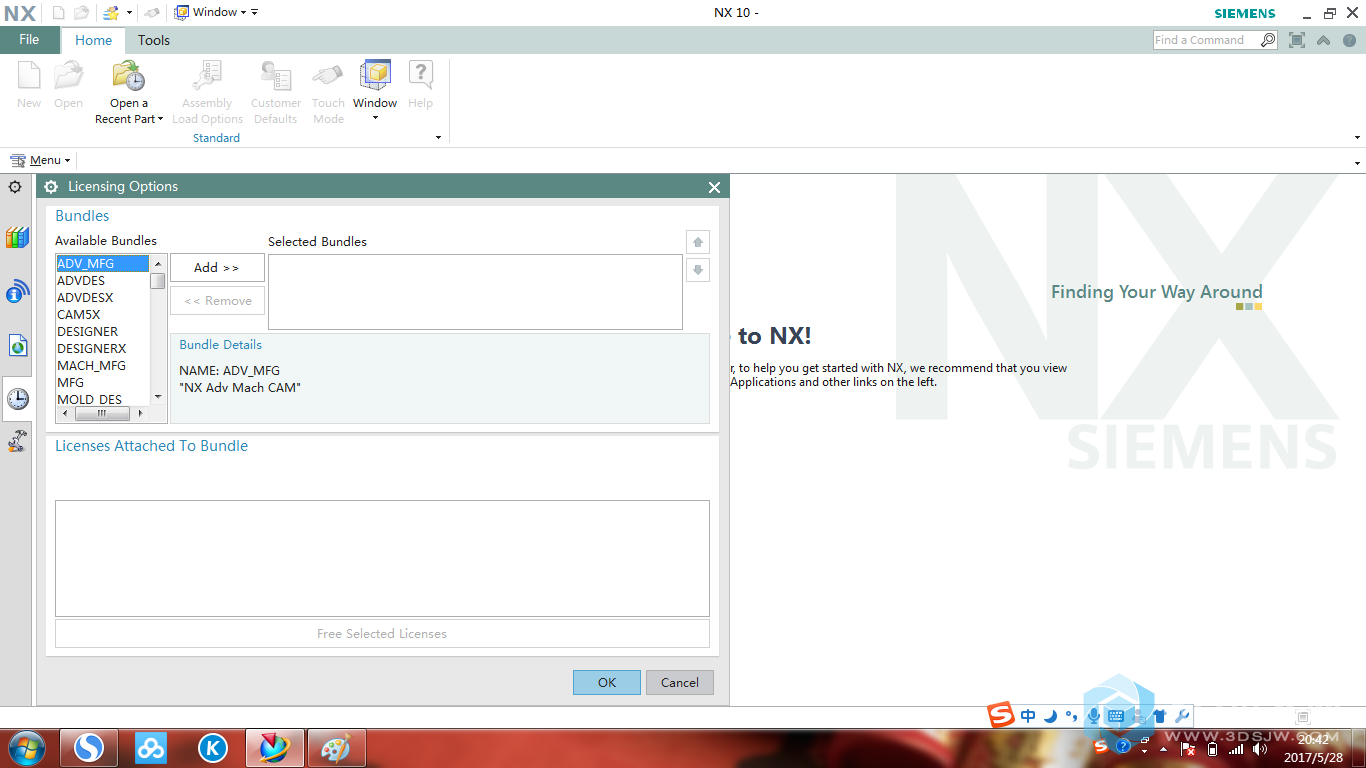Toggle Sogou moon half-width mode

pyautogui.click(x=1050, y=716)
